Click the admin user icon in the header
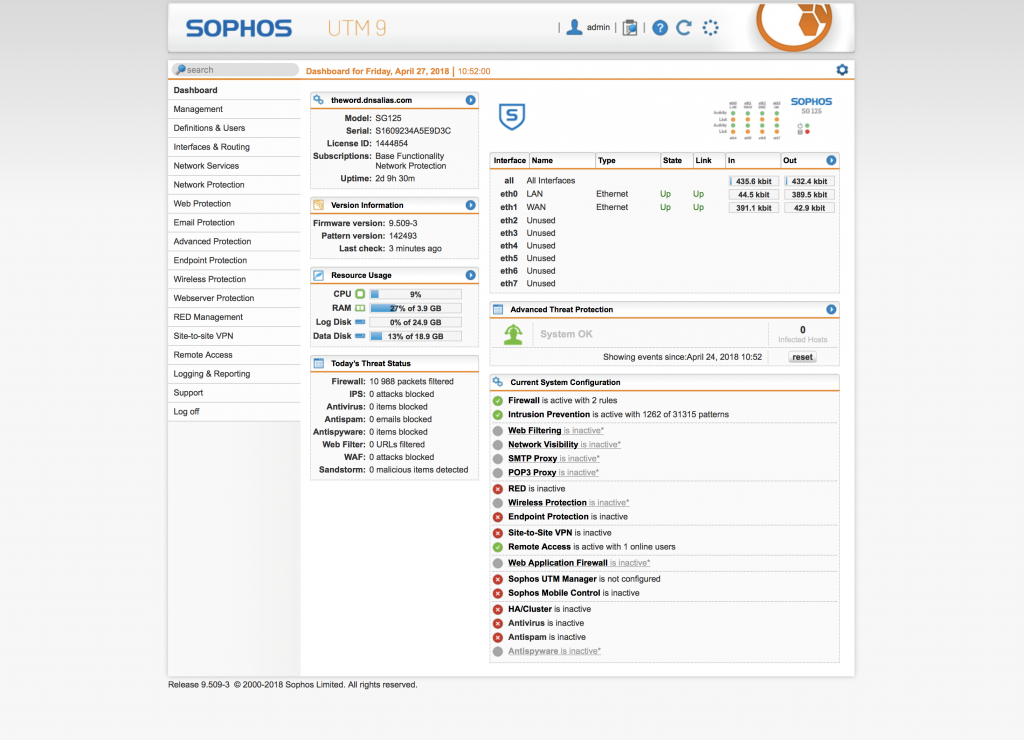Viewport: 1024px width, 740px height. coord(574,27)
